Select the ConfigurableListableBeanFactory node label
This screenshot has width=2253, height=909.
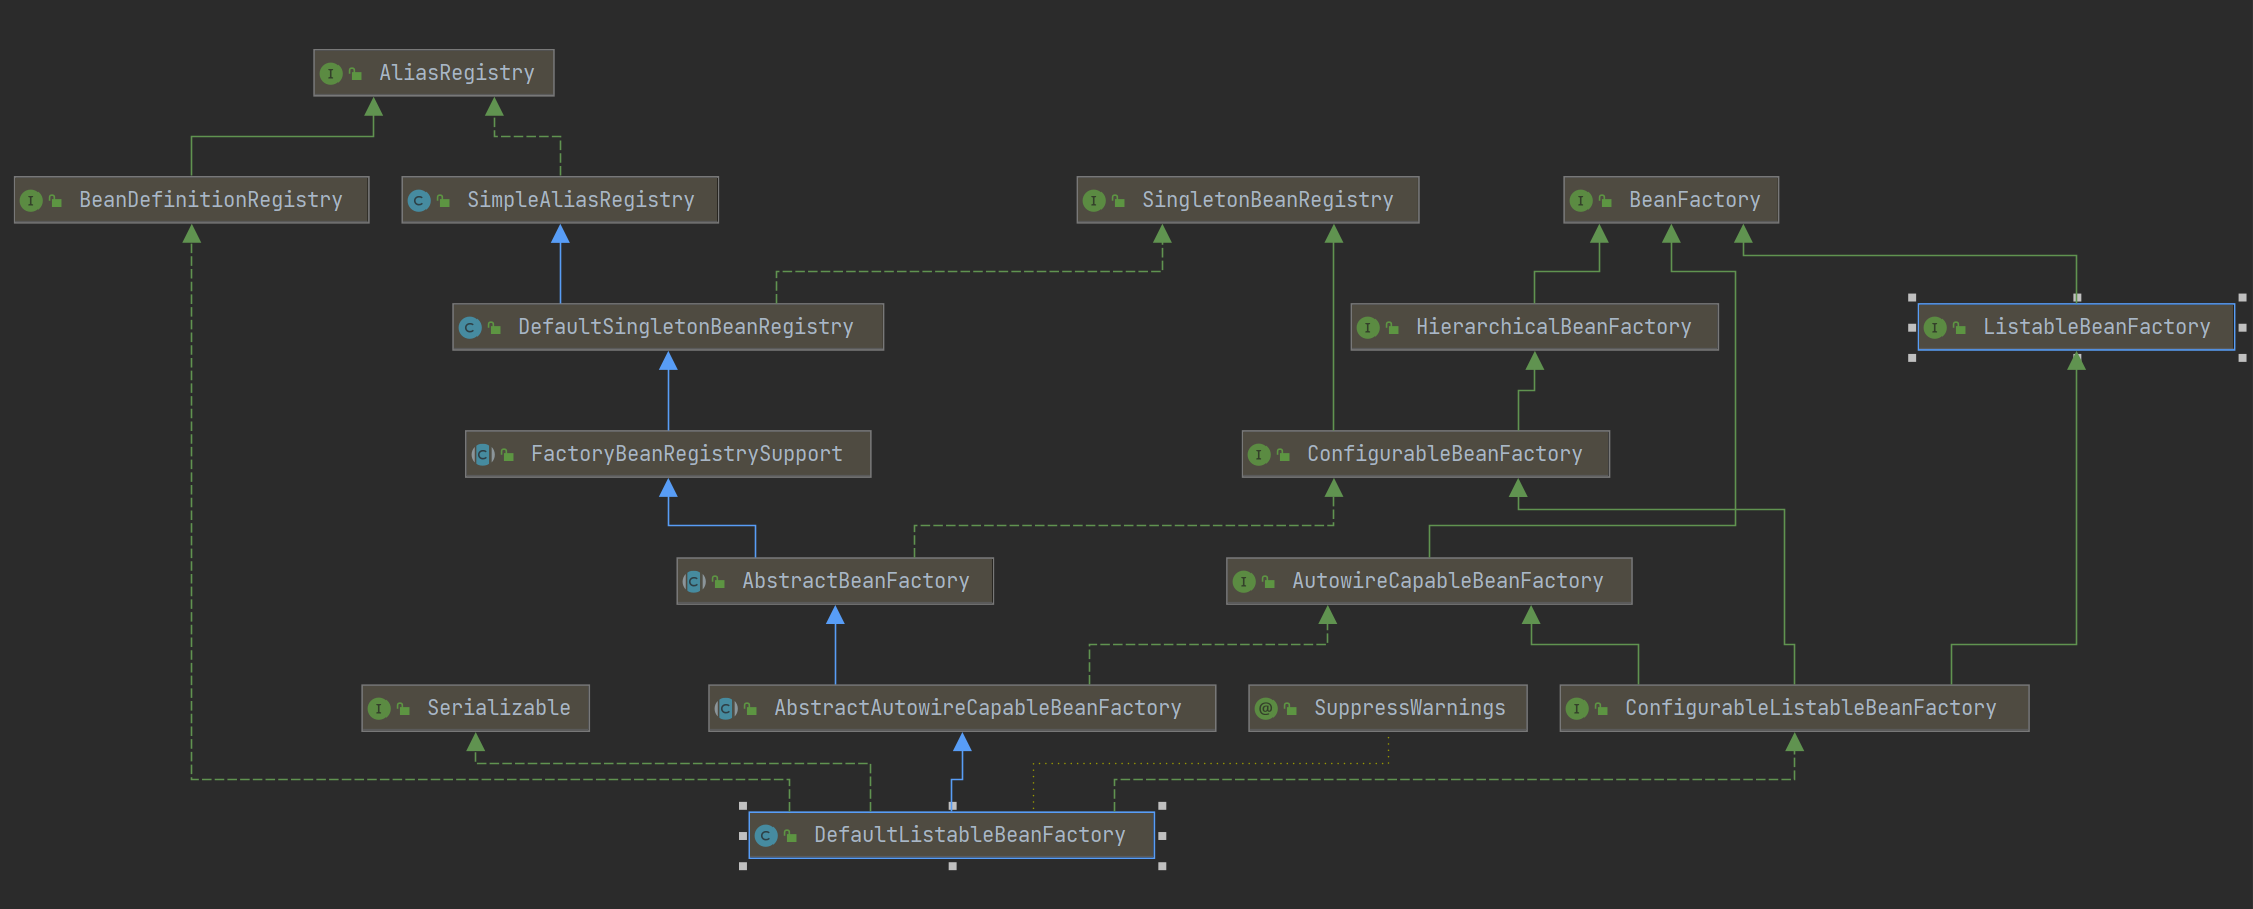(x=1810, y=708)
